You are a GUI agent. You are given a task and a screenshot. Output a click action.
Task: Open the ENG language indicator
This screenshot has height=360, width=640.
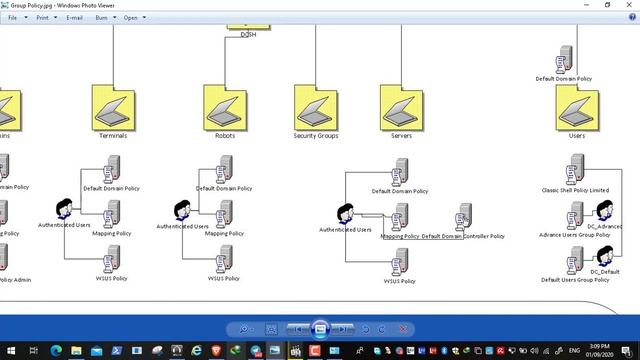point(574,351)
